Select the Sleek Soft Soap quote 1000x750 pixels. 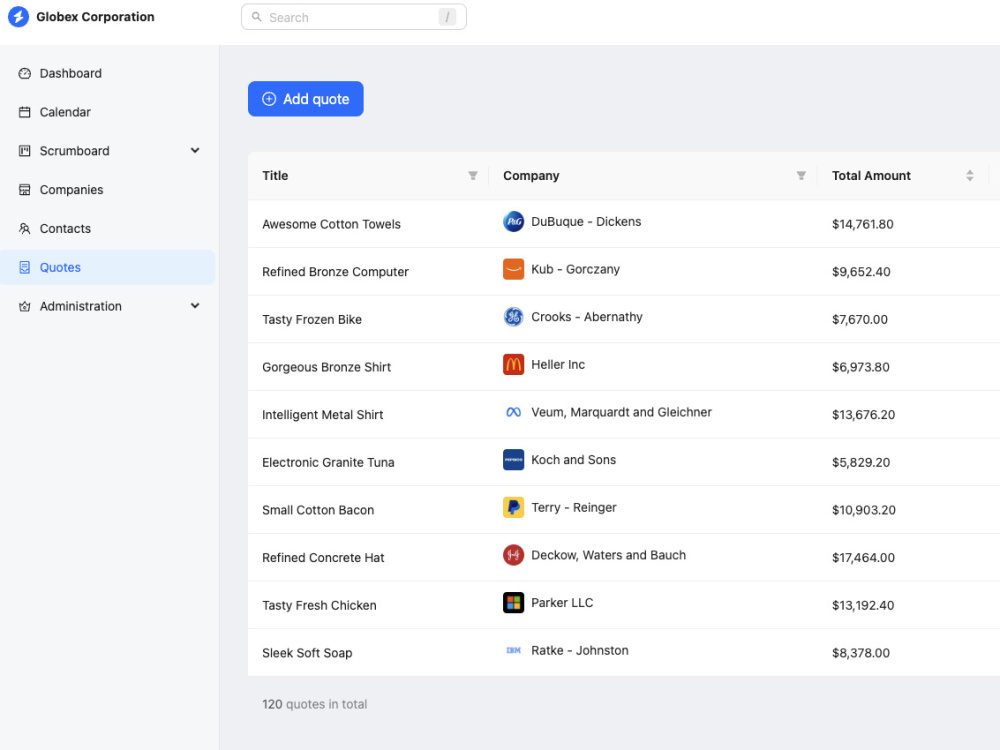point(307,653)
